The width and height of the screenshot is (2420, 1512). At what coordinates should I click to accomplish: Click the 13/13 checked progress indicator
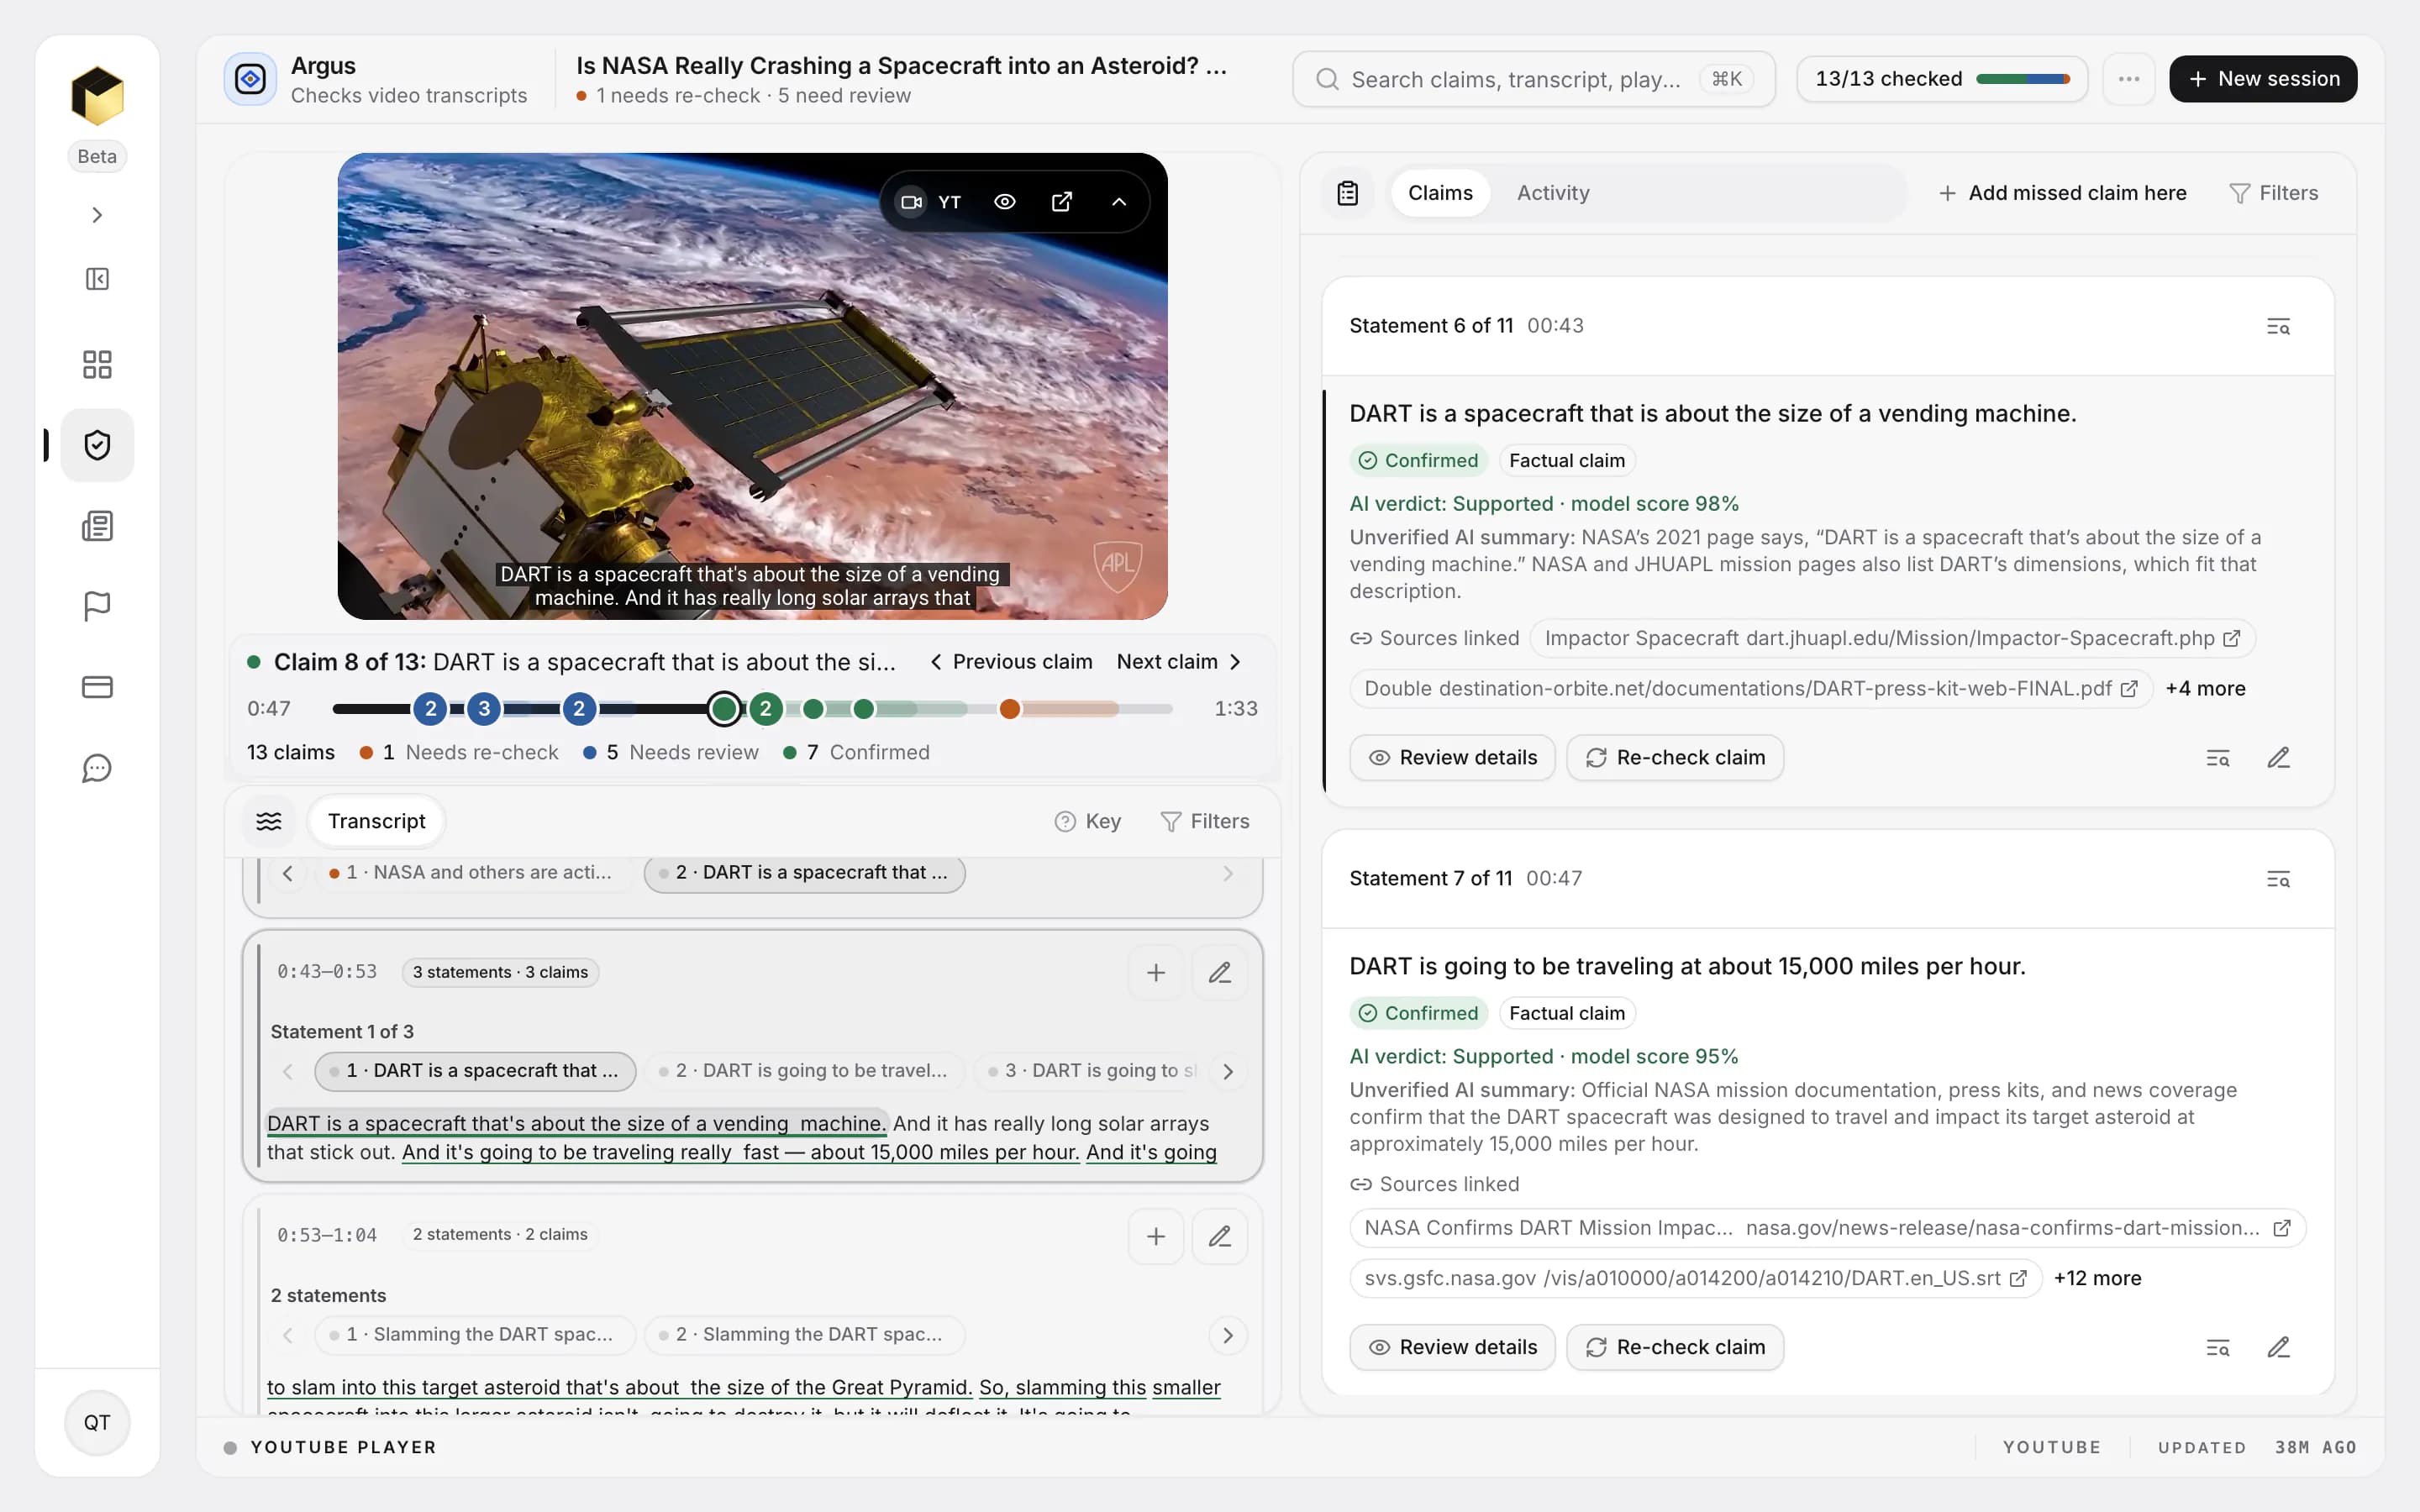coord(1941,79)
